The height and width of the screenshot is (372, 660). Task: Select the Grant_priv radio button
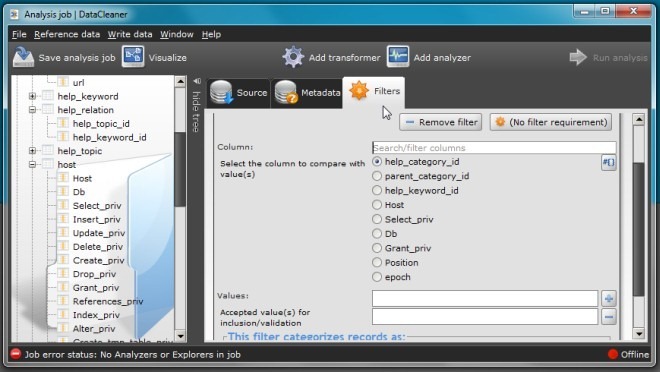[377, 248]
